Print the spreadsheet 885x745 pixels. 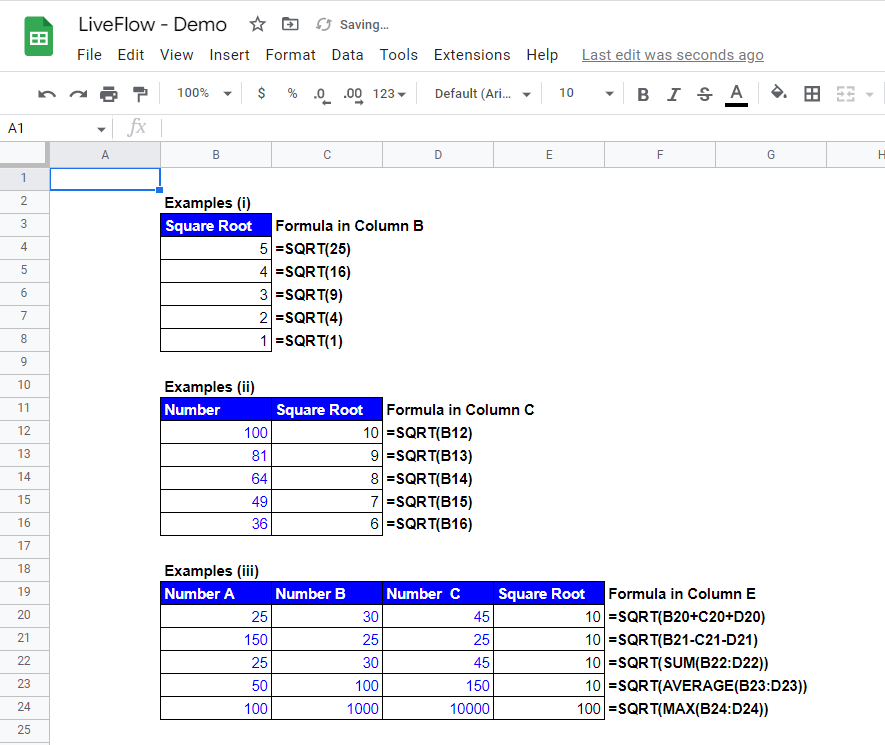[x=108, y=94]
